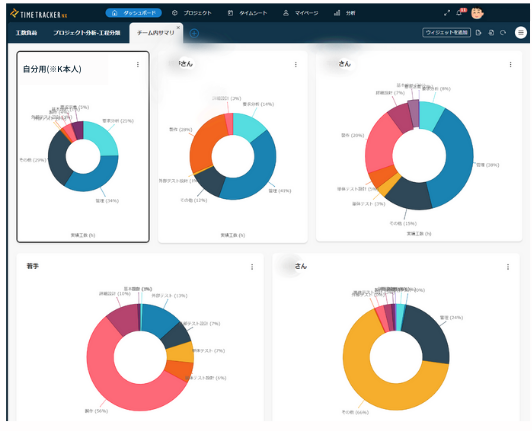Close the チーム内サマリ tab
The height and width of the screenshot is (431, 532).
178,27
